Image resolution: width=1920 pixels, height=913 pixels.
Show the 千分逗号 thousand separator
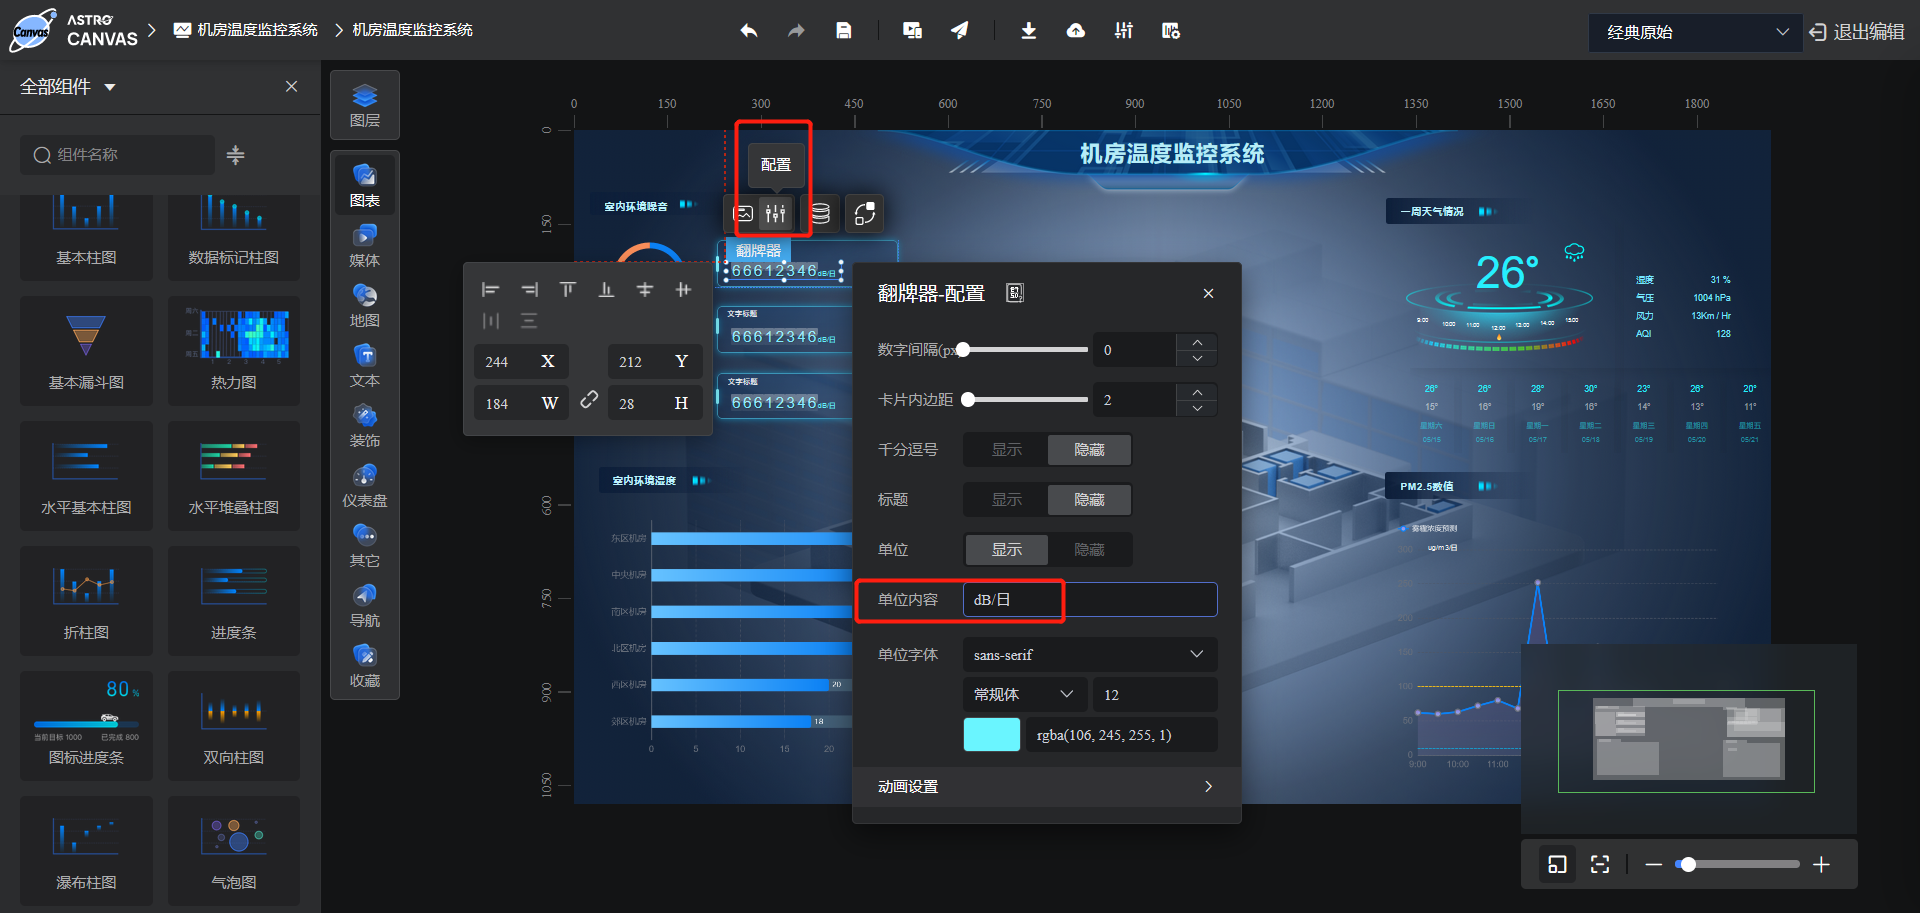[1005, 449]
